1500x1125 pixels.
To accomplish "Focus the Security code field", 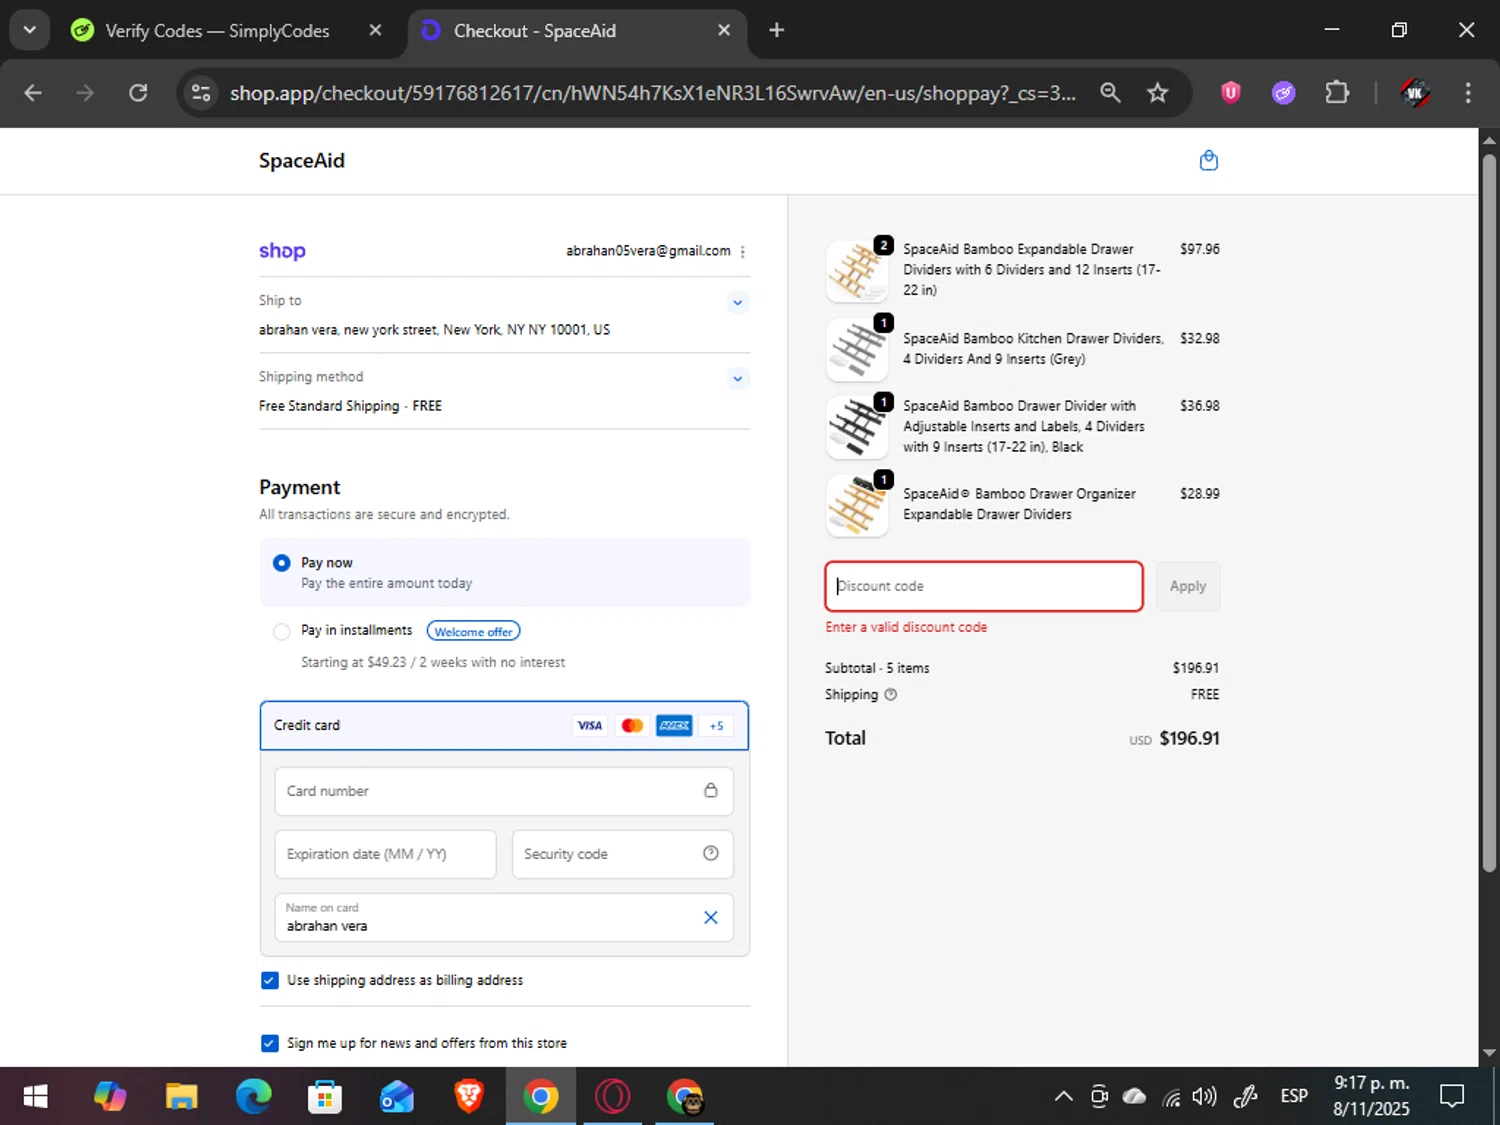I will (x=622, y=854).
